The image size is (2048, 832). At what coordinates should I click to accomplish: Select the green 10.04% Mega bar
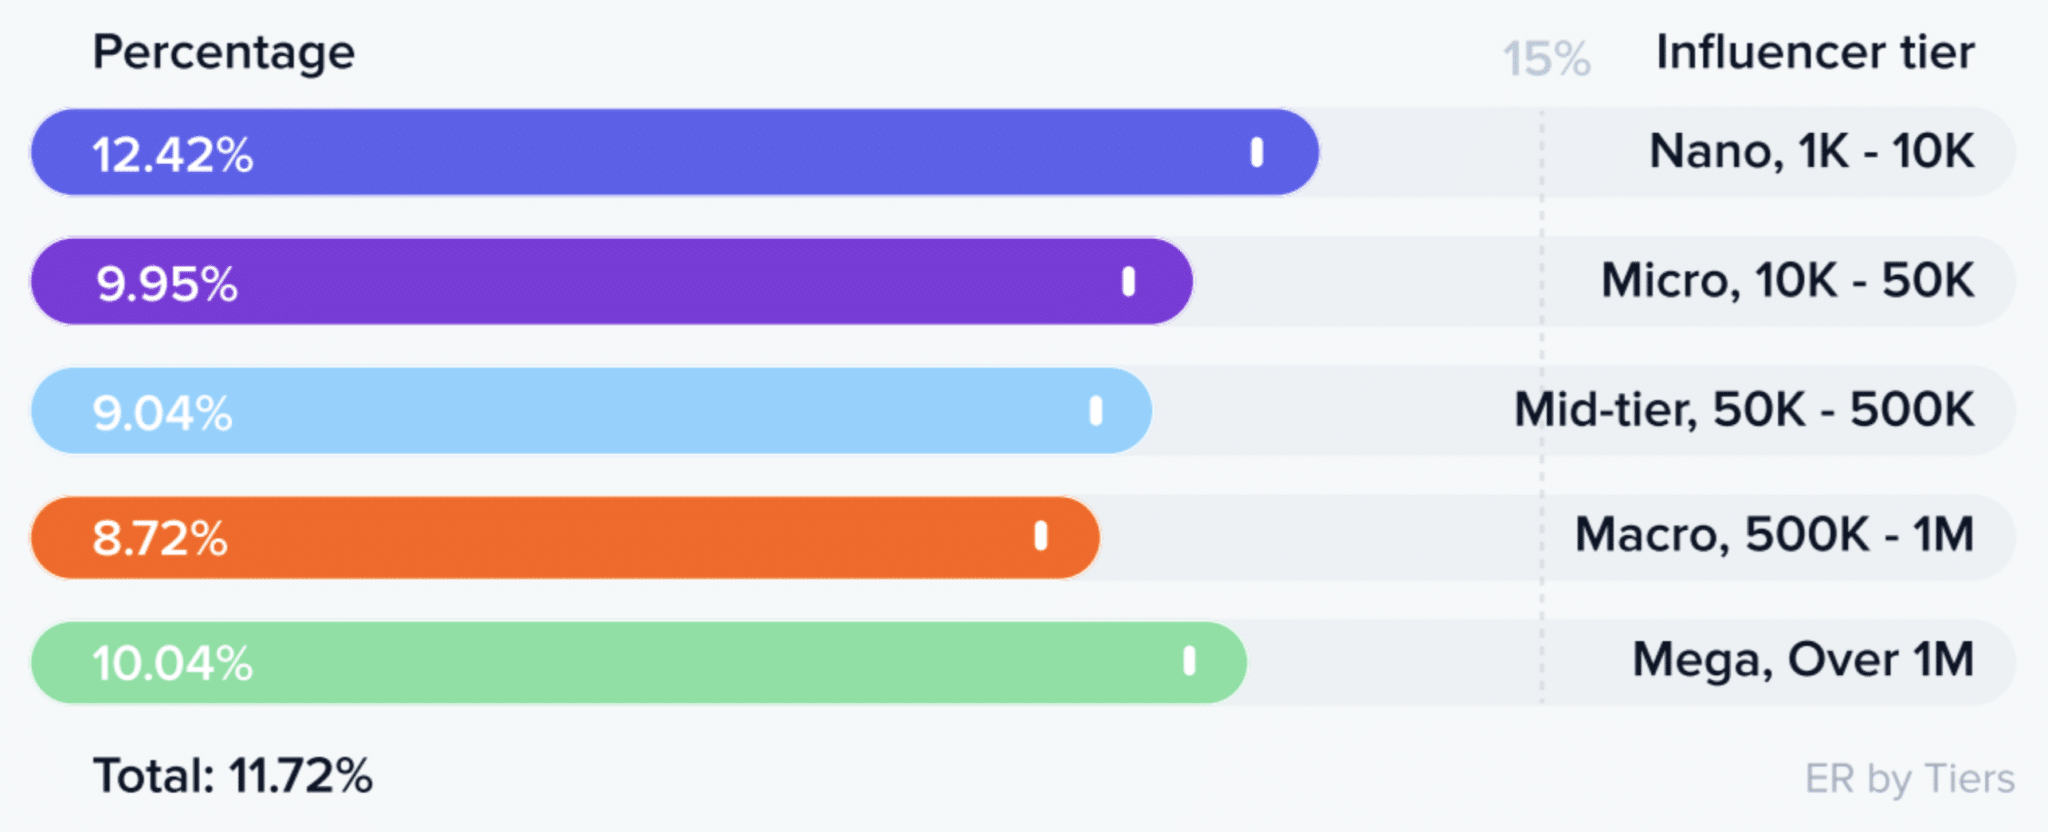(639, 662)
